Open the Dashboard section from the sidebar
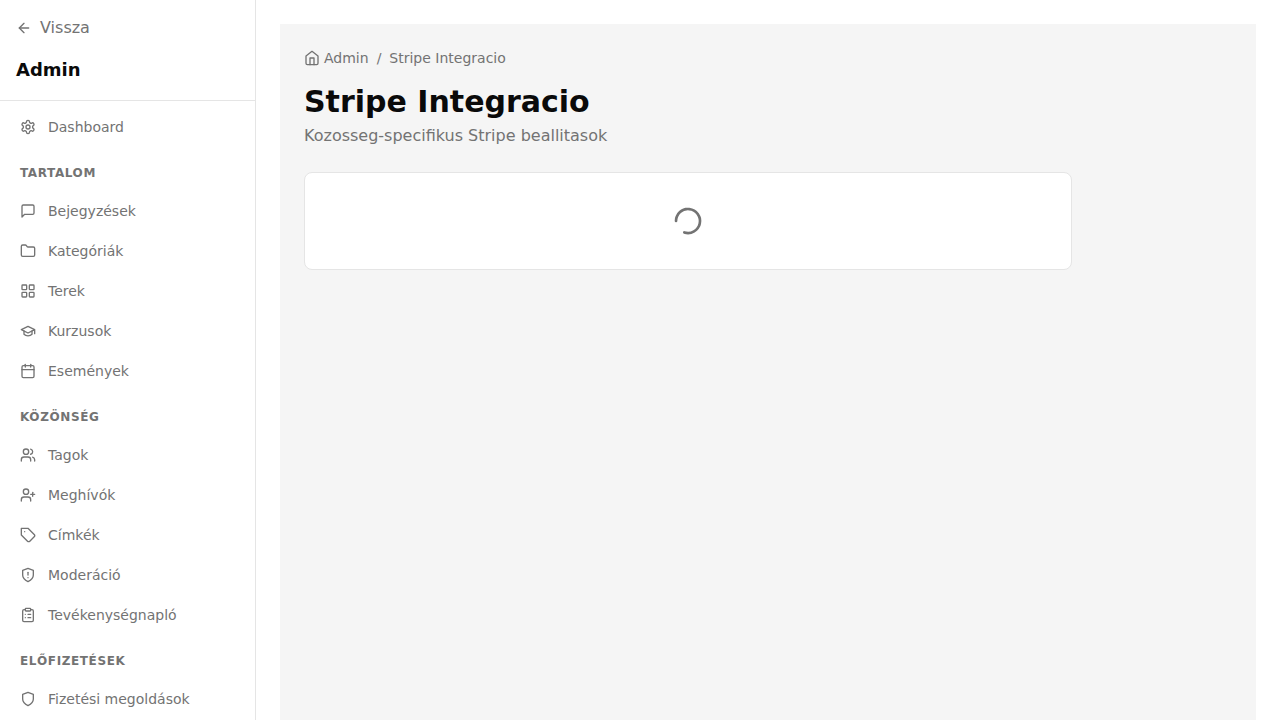 coord(85,126)
